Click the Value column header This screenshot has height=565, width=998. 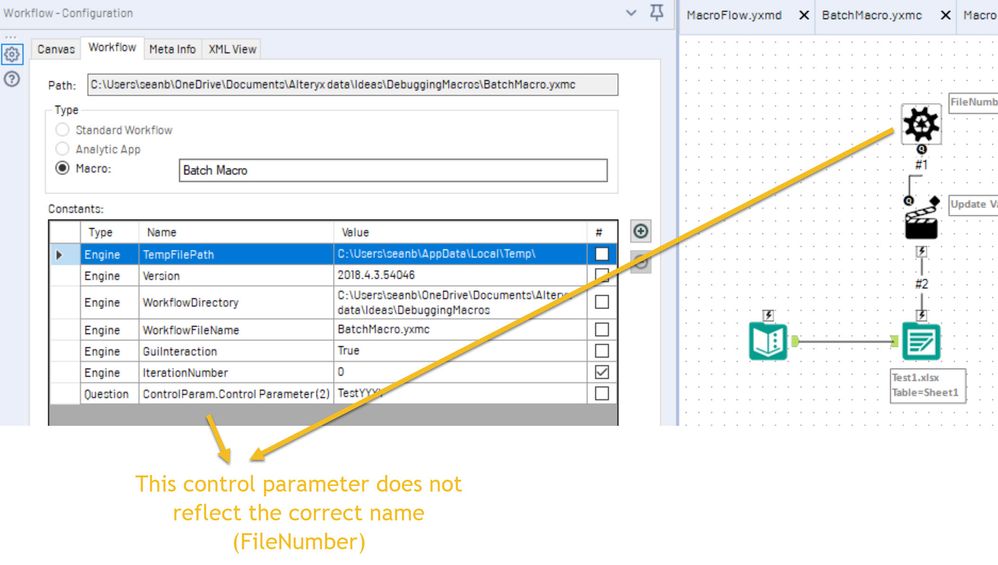click(x=460, y=232)
